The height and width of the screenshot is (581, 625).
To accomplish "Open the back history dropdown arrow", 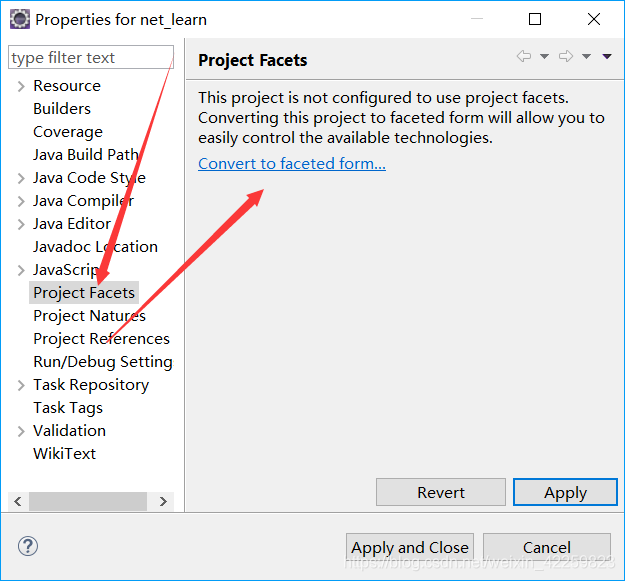I will coord(544,56).
